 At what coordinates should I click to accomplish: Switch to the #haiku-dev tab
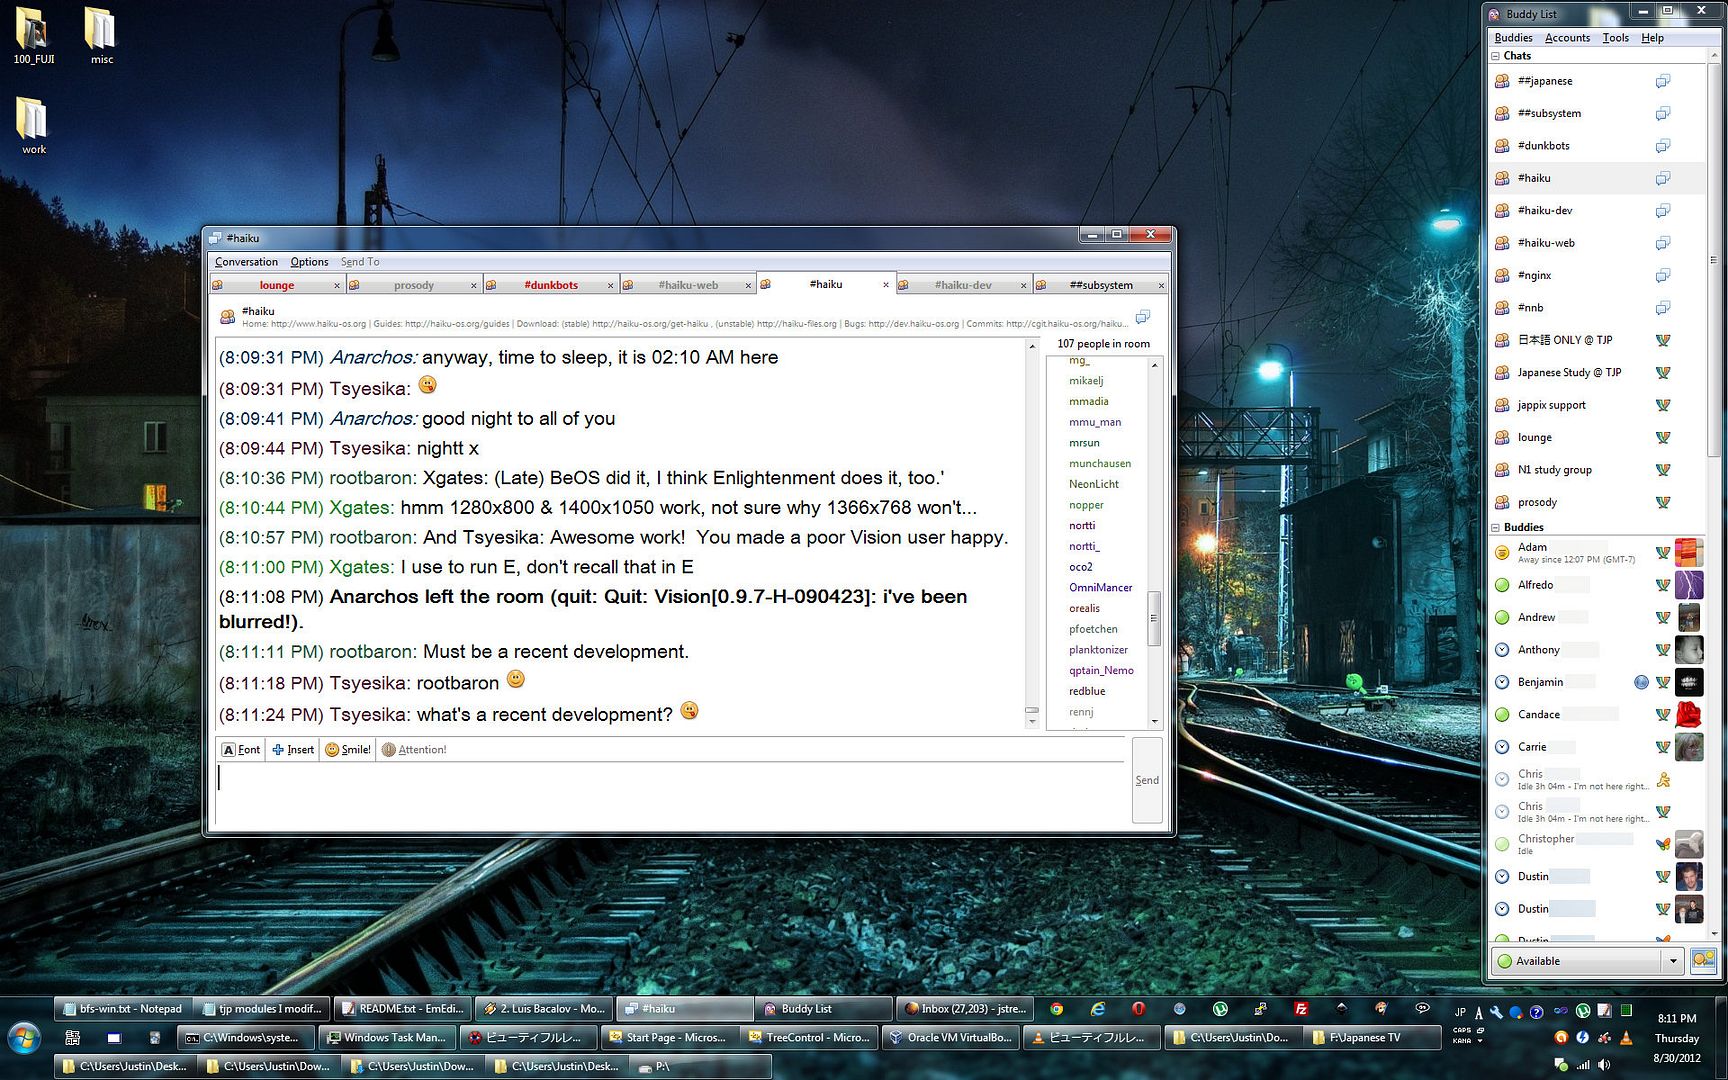pos(962,285)
